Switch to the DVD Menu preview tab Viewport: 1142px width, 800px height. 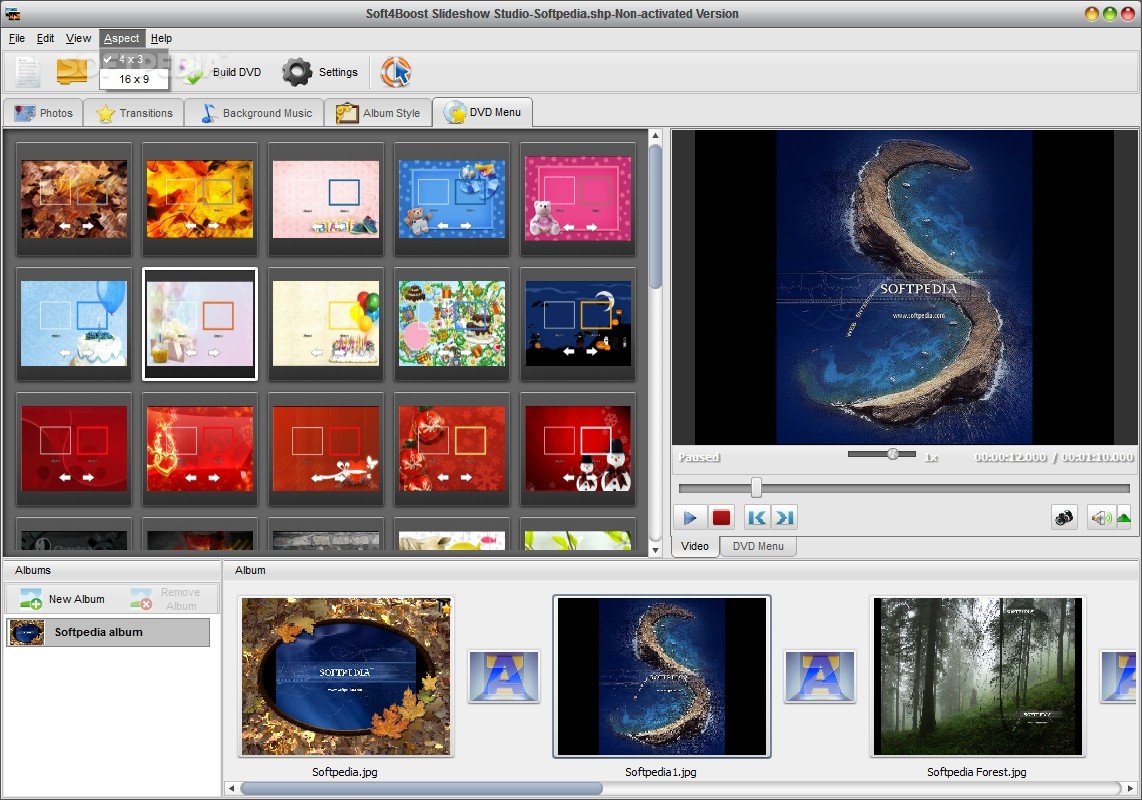[757, 546]
